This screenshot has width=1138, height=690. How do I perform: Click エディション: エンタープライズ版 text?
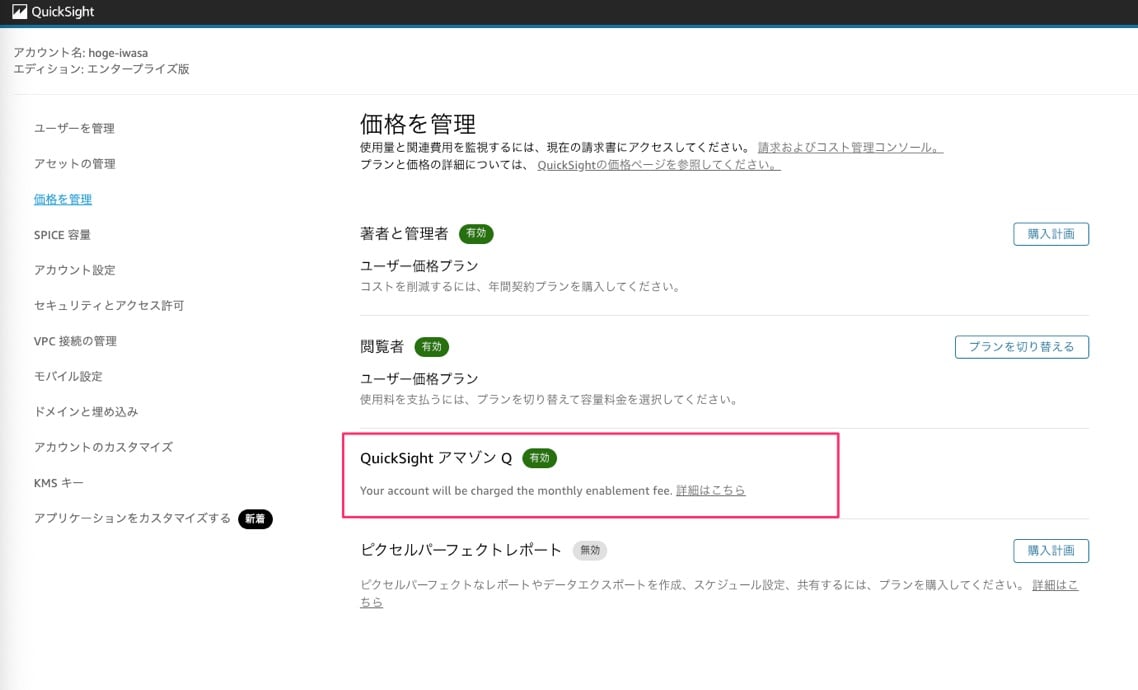(x=102, y=69)
